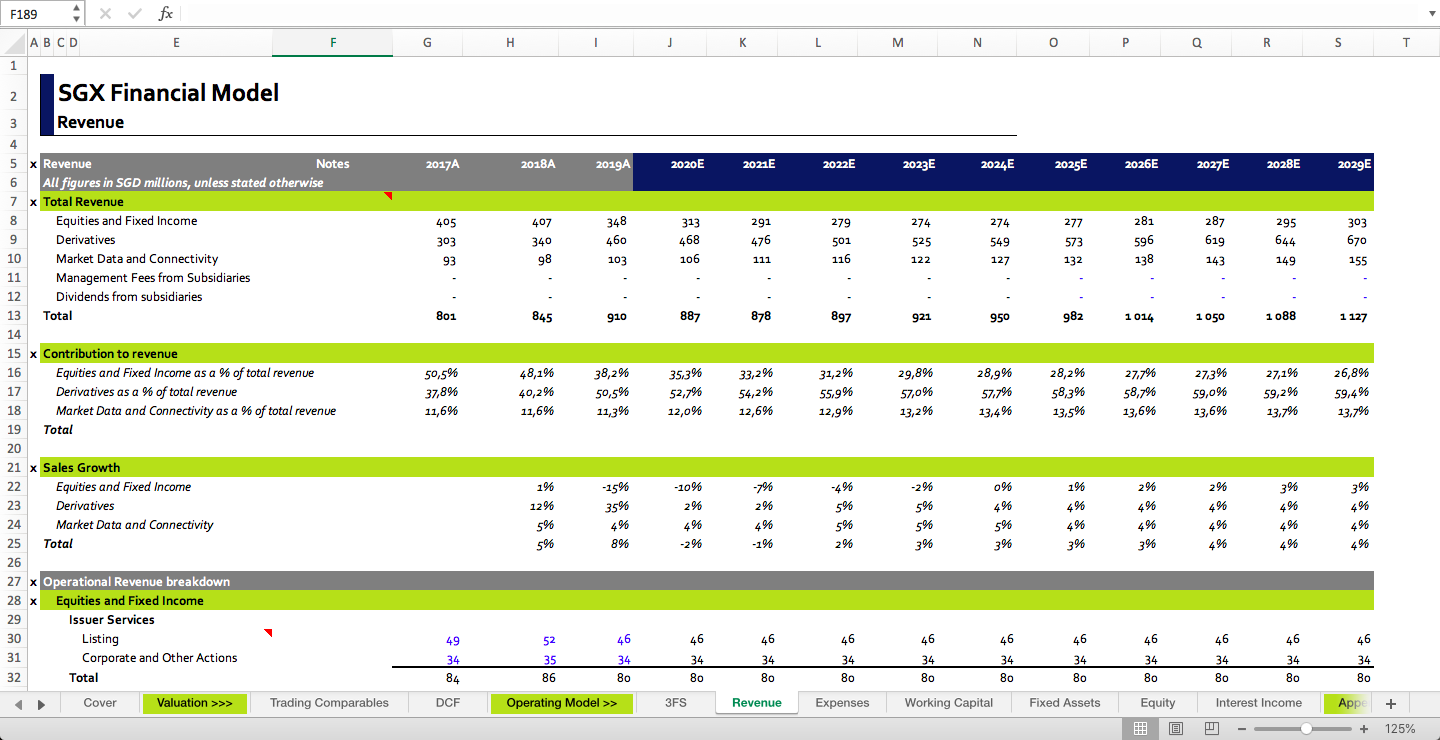Click the 2018A Listing value 52
The width and height of the screenshot is (1440, 740).
(549, 640)
